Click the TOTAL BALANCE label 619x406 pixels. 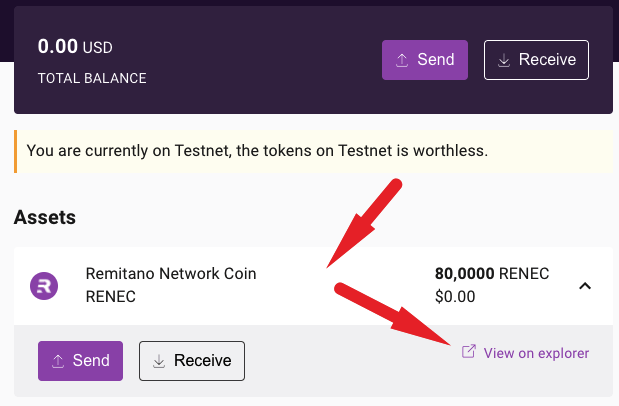[x=92, y=78]
